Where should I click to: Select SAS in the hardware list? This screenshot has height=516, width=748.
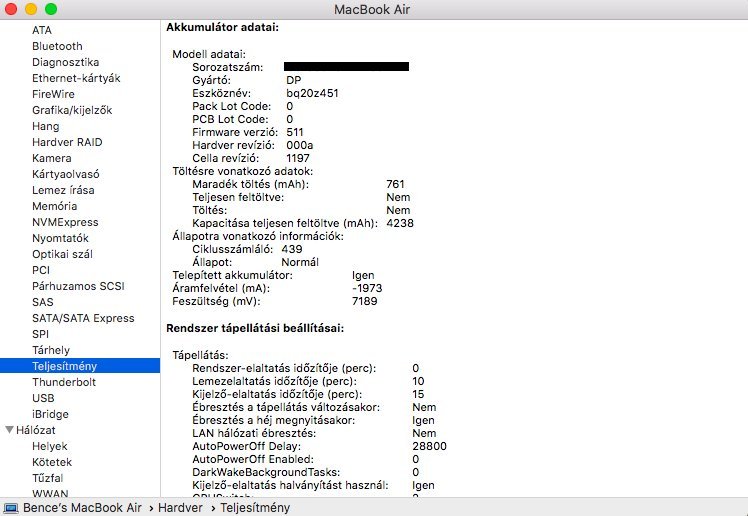(43, 302)
